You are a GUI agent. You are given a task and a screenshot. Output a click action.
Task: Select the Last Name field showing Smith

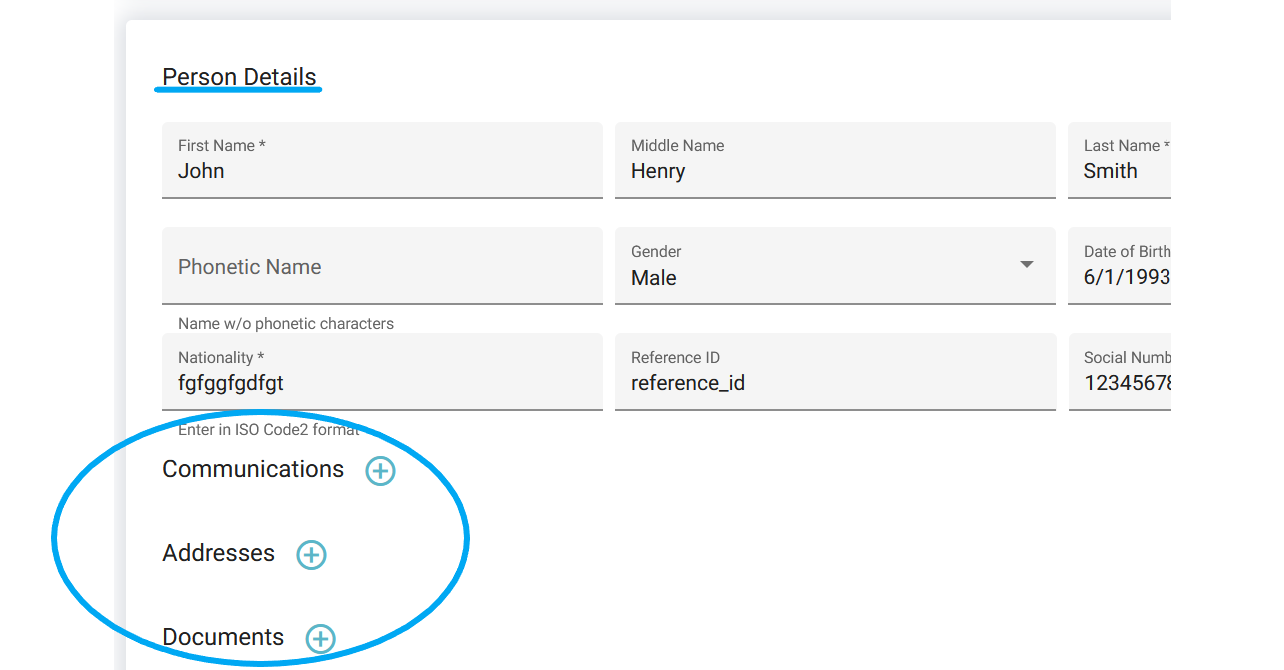1118,171
